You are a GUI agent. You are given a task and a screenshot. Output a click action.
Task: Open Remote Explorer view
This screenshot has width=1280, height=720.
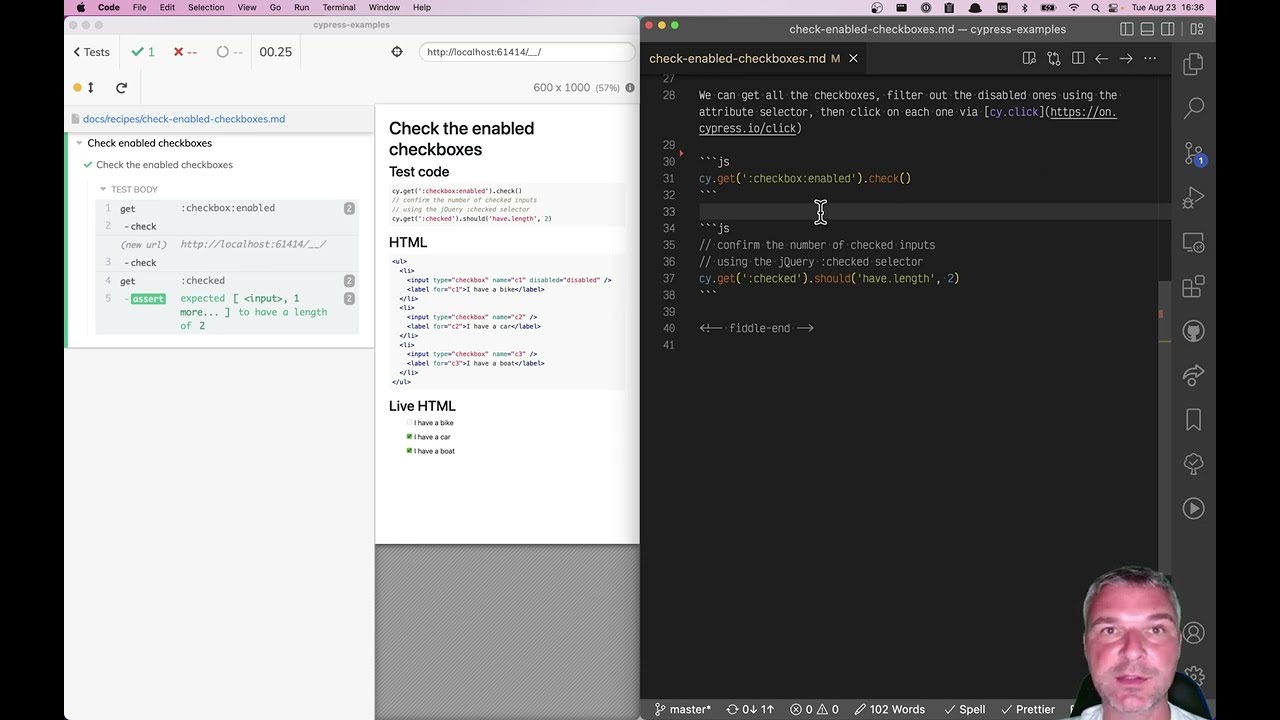pos(1193,243)
